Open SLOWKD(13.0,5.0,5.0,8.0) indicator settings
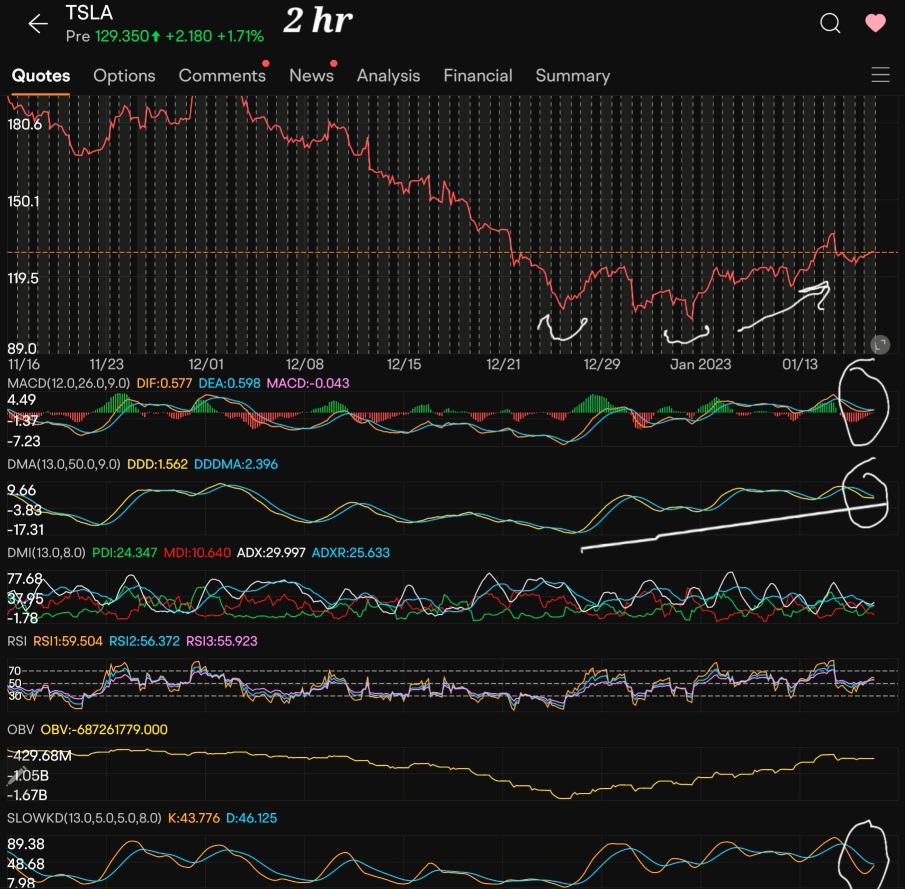 (x=84, y=818)
